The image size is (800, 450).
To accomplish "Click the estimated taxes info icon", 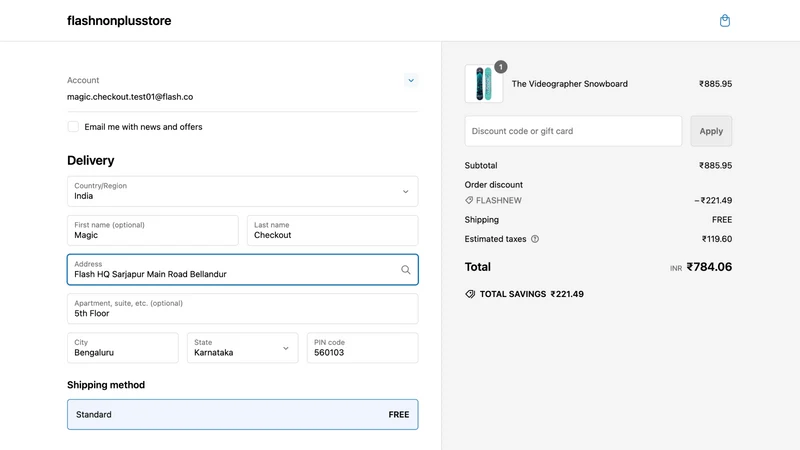I will tap(535, 239).
